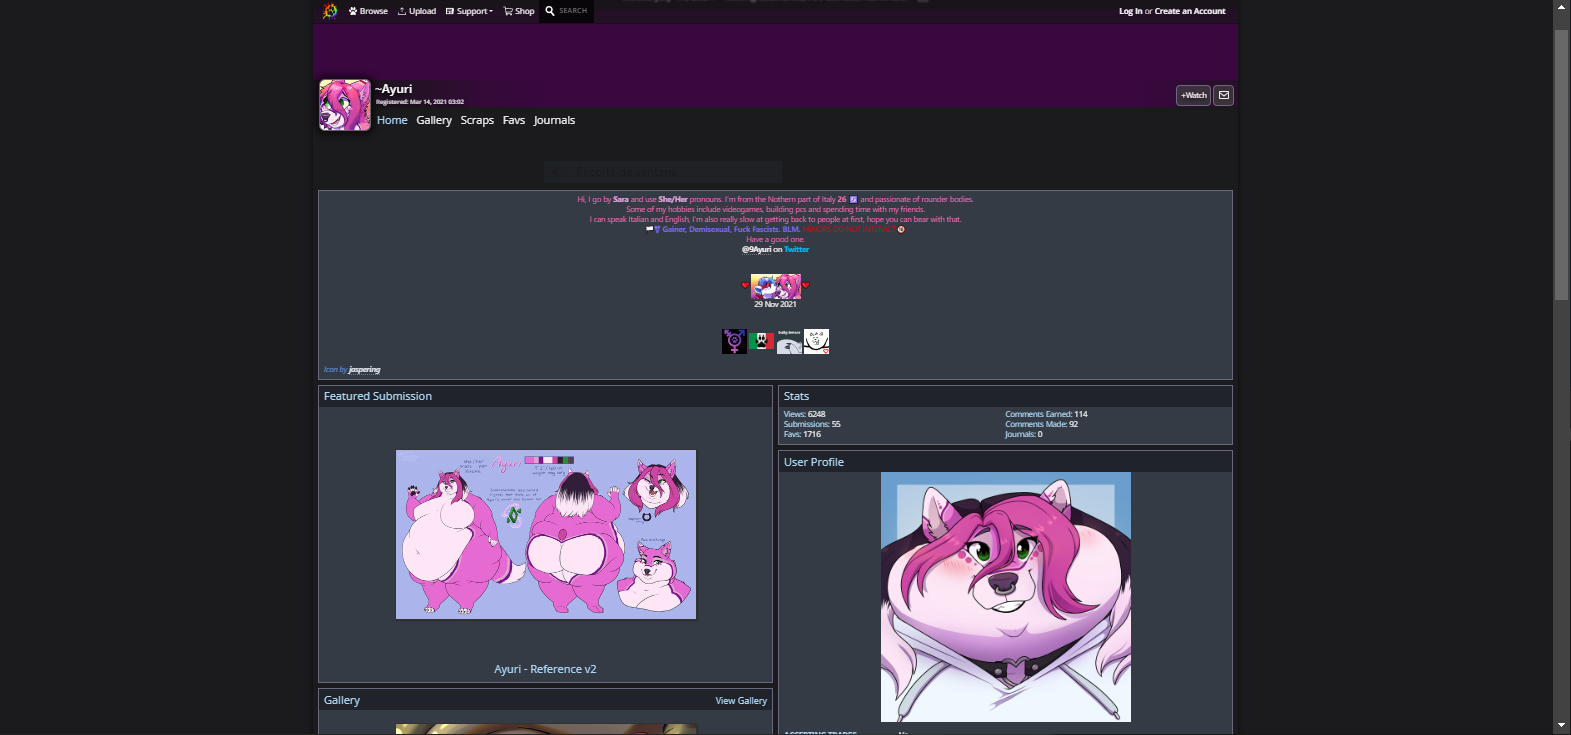Click the envelope send-note icon

[1223, 95]
